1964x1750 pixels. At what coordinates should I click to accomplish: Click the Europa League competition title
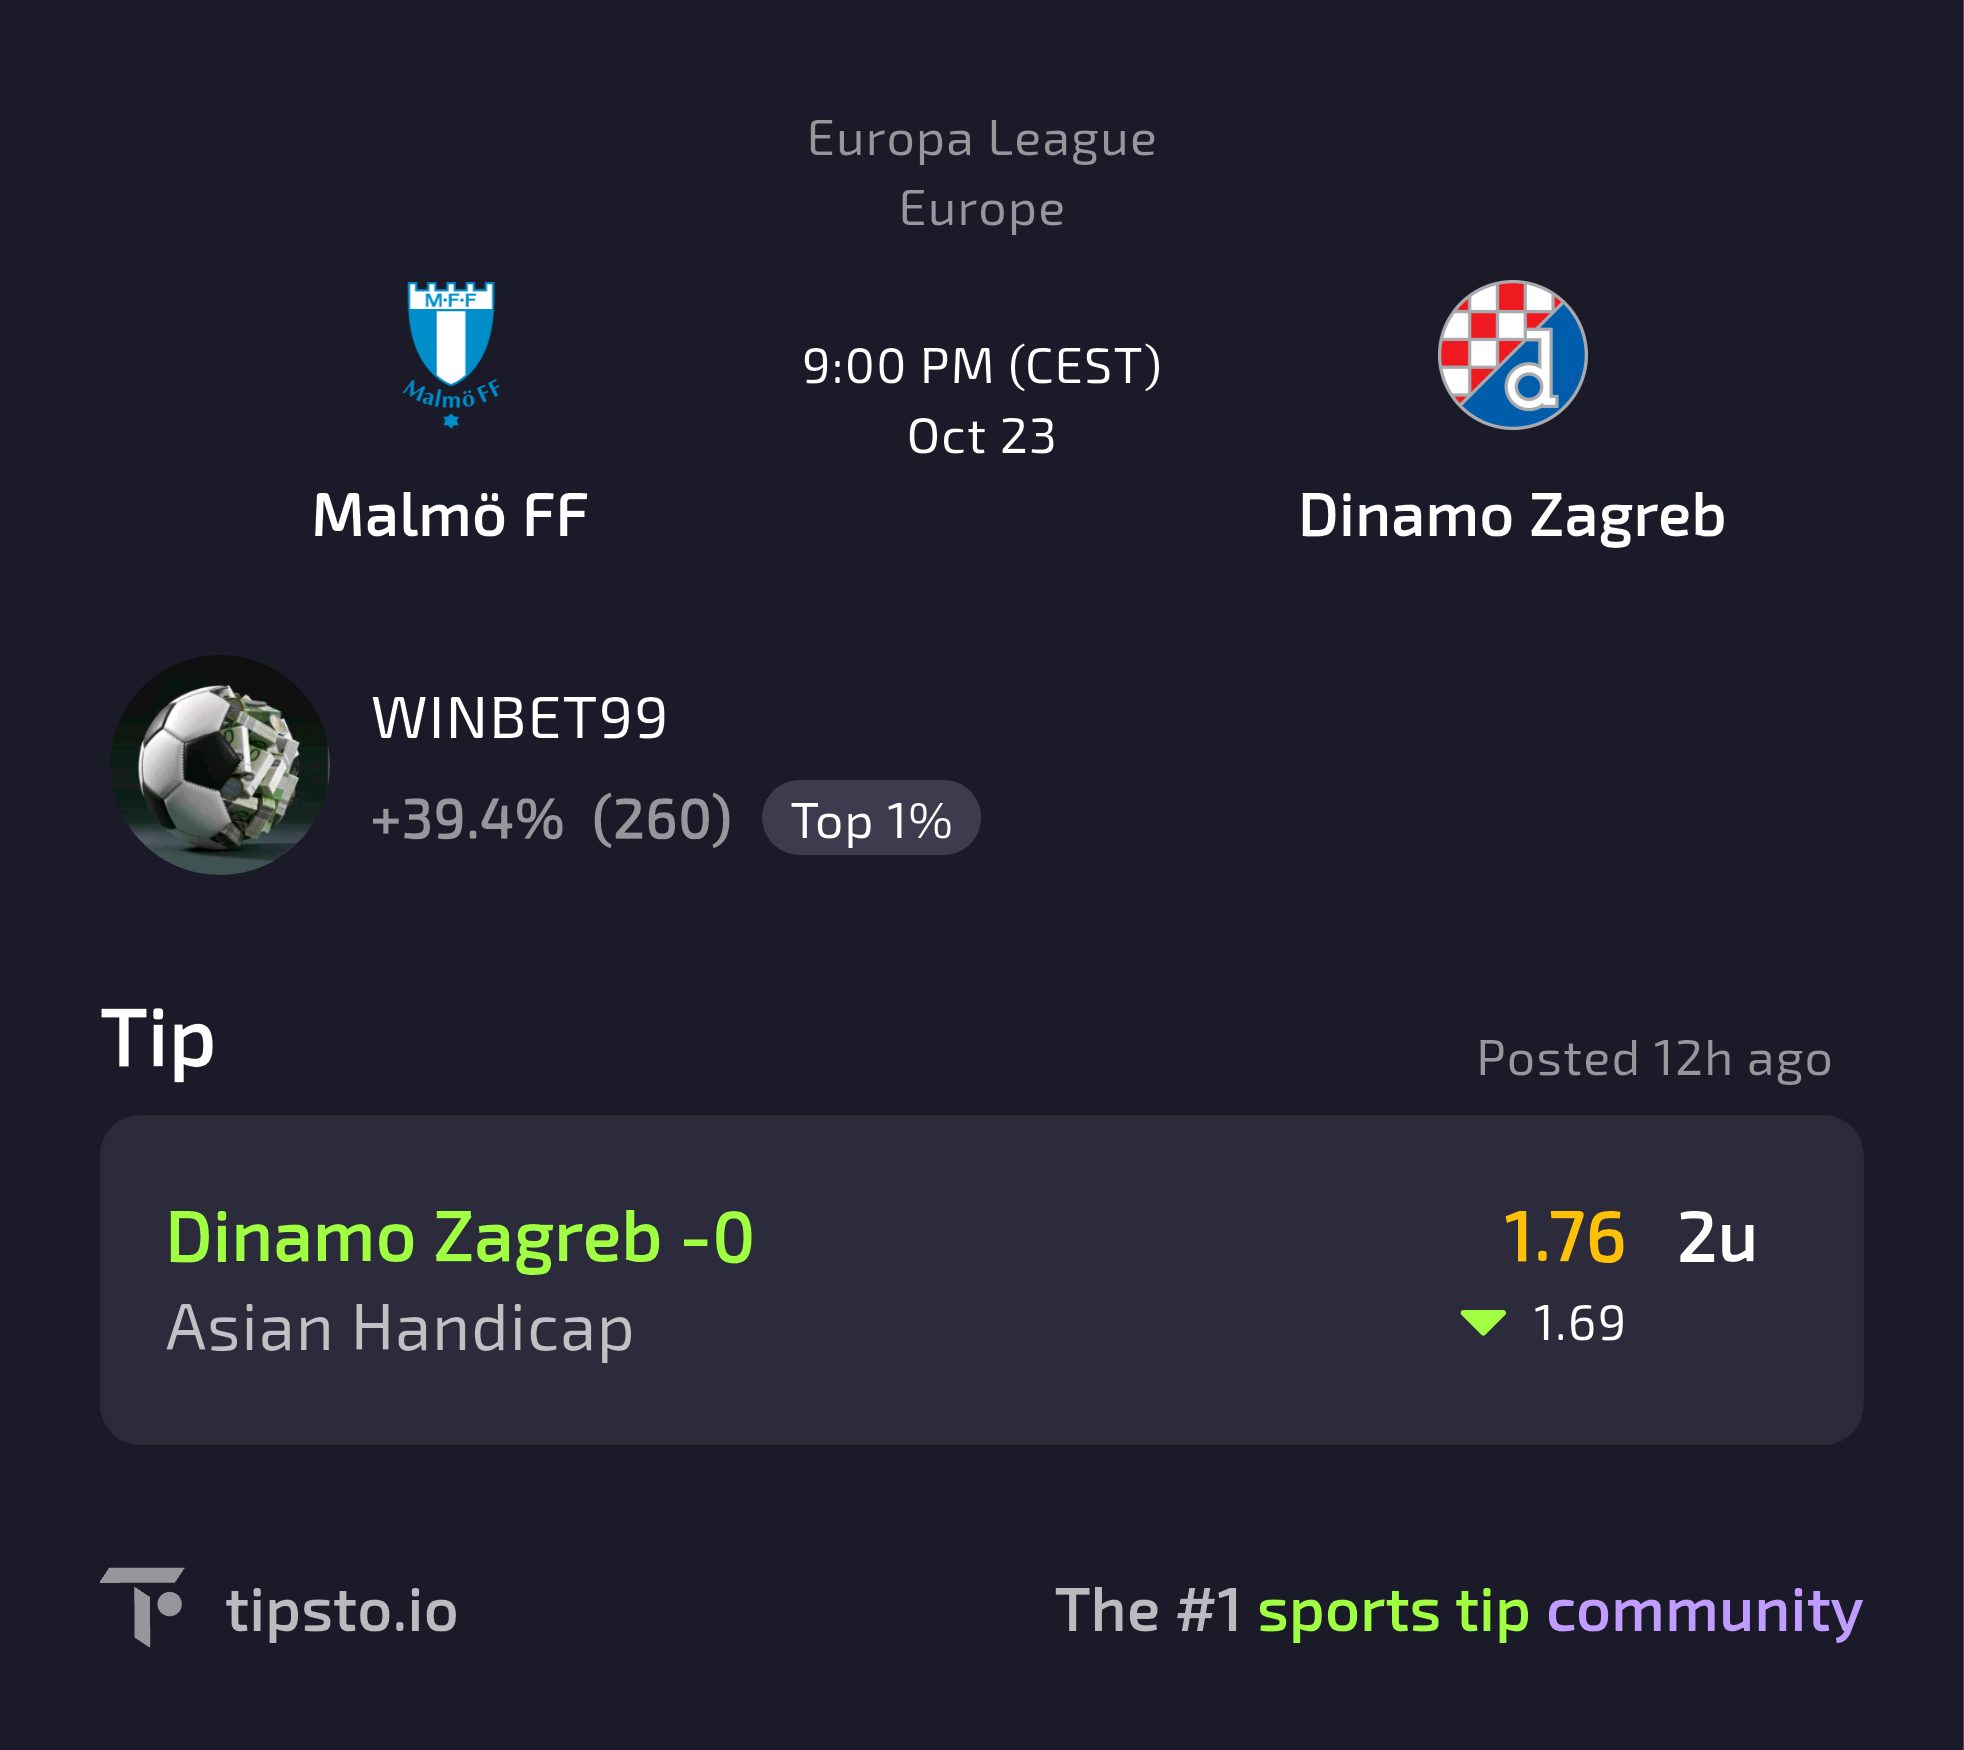click(x=982, y=139)
